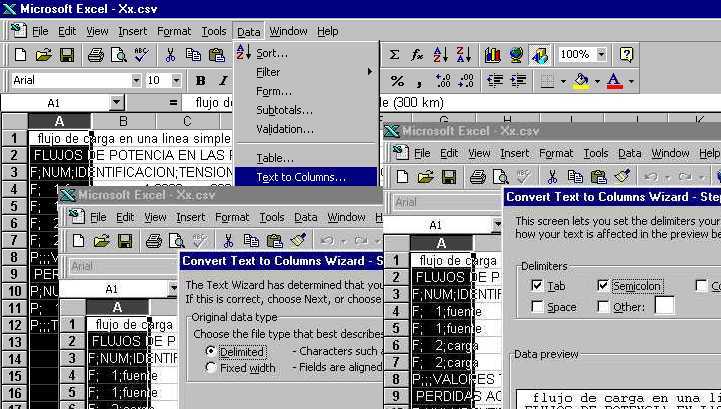Open the font size 10 dropdown
This screenshot has height=409, width=721.
176,81
